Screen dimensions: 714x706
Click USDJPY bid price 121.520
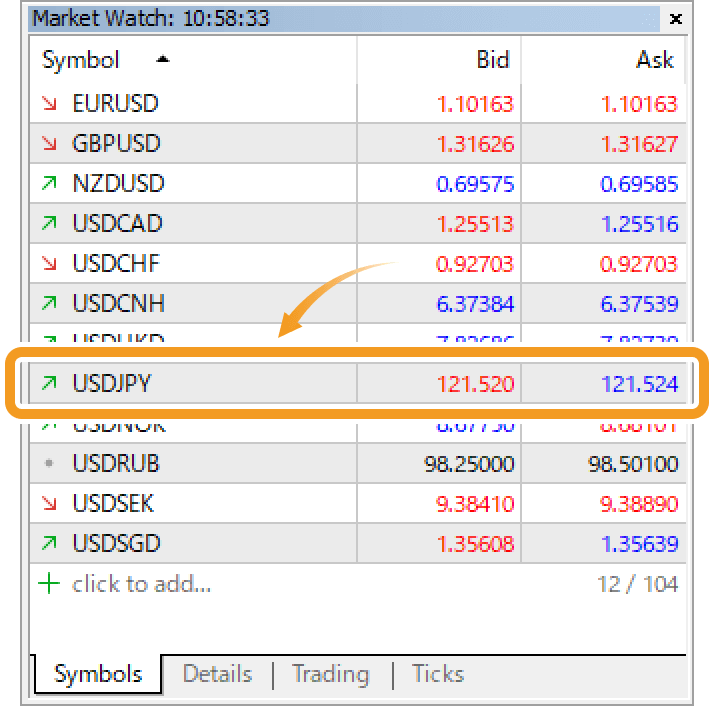475,384
